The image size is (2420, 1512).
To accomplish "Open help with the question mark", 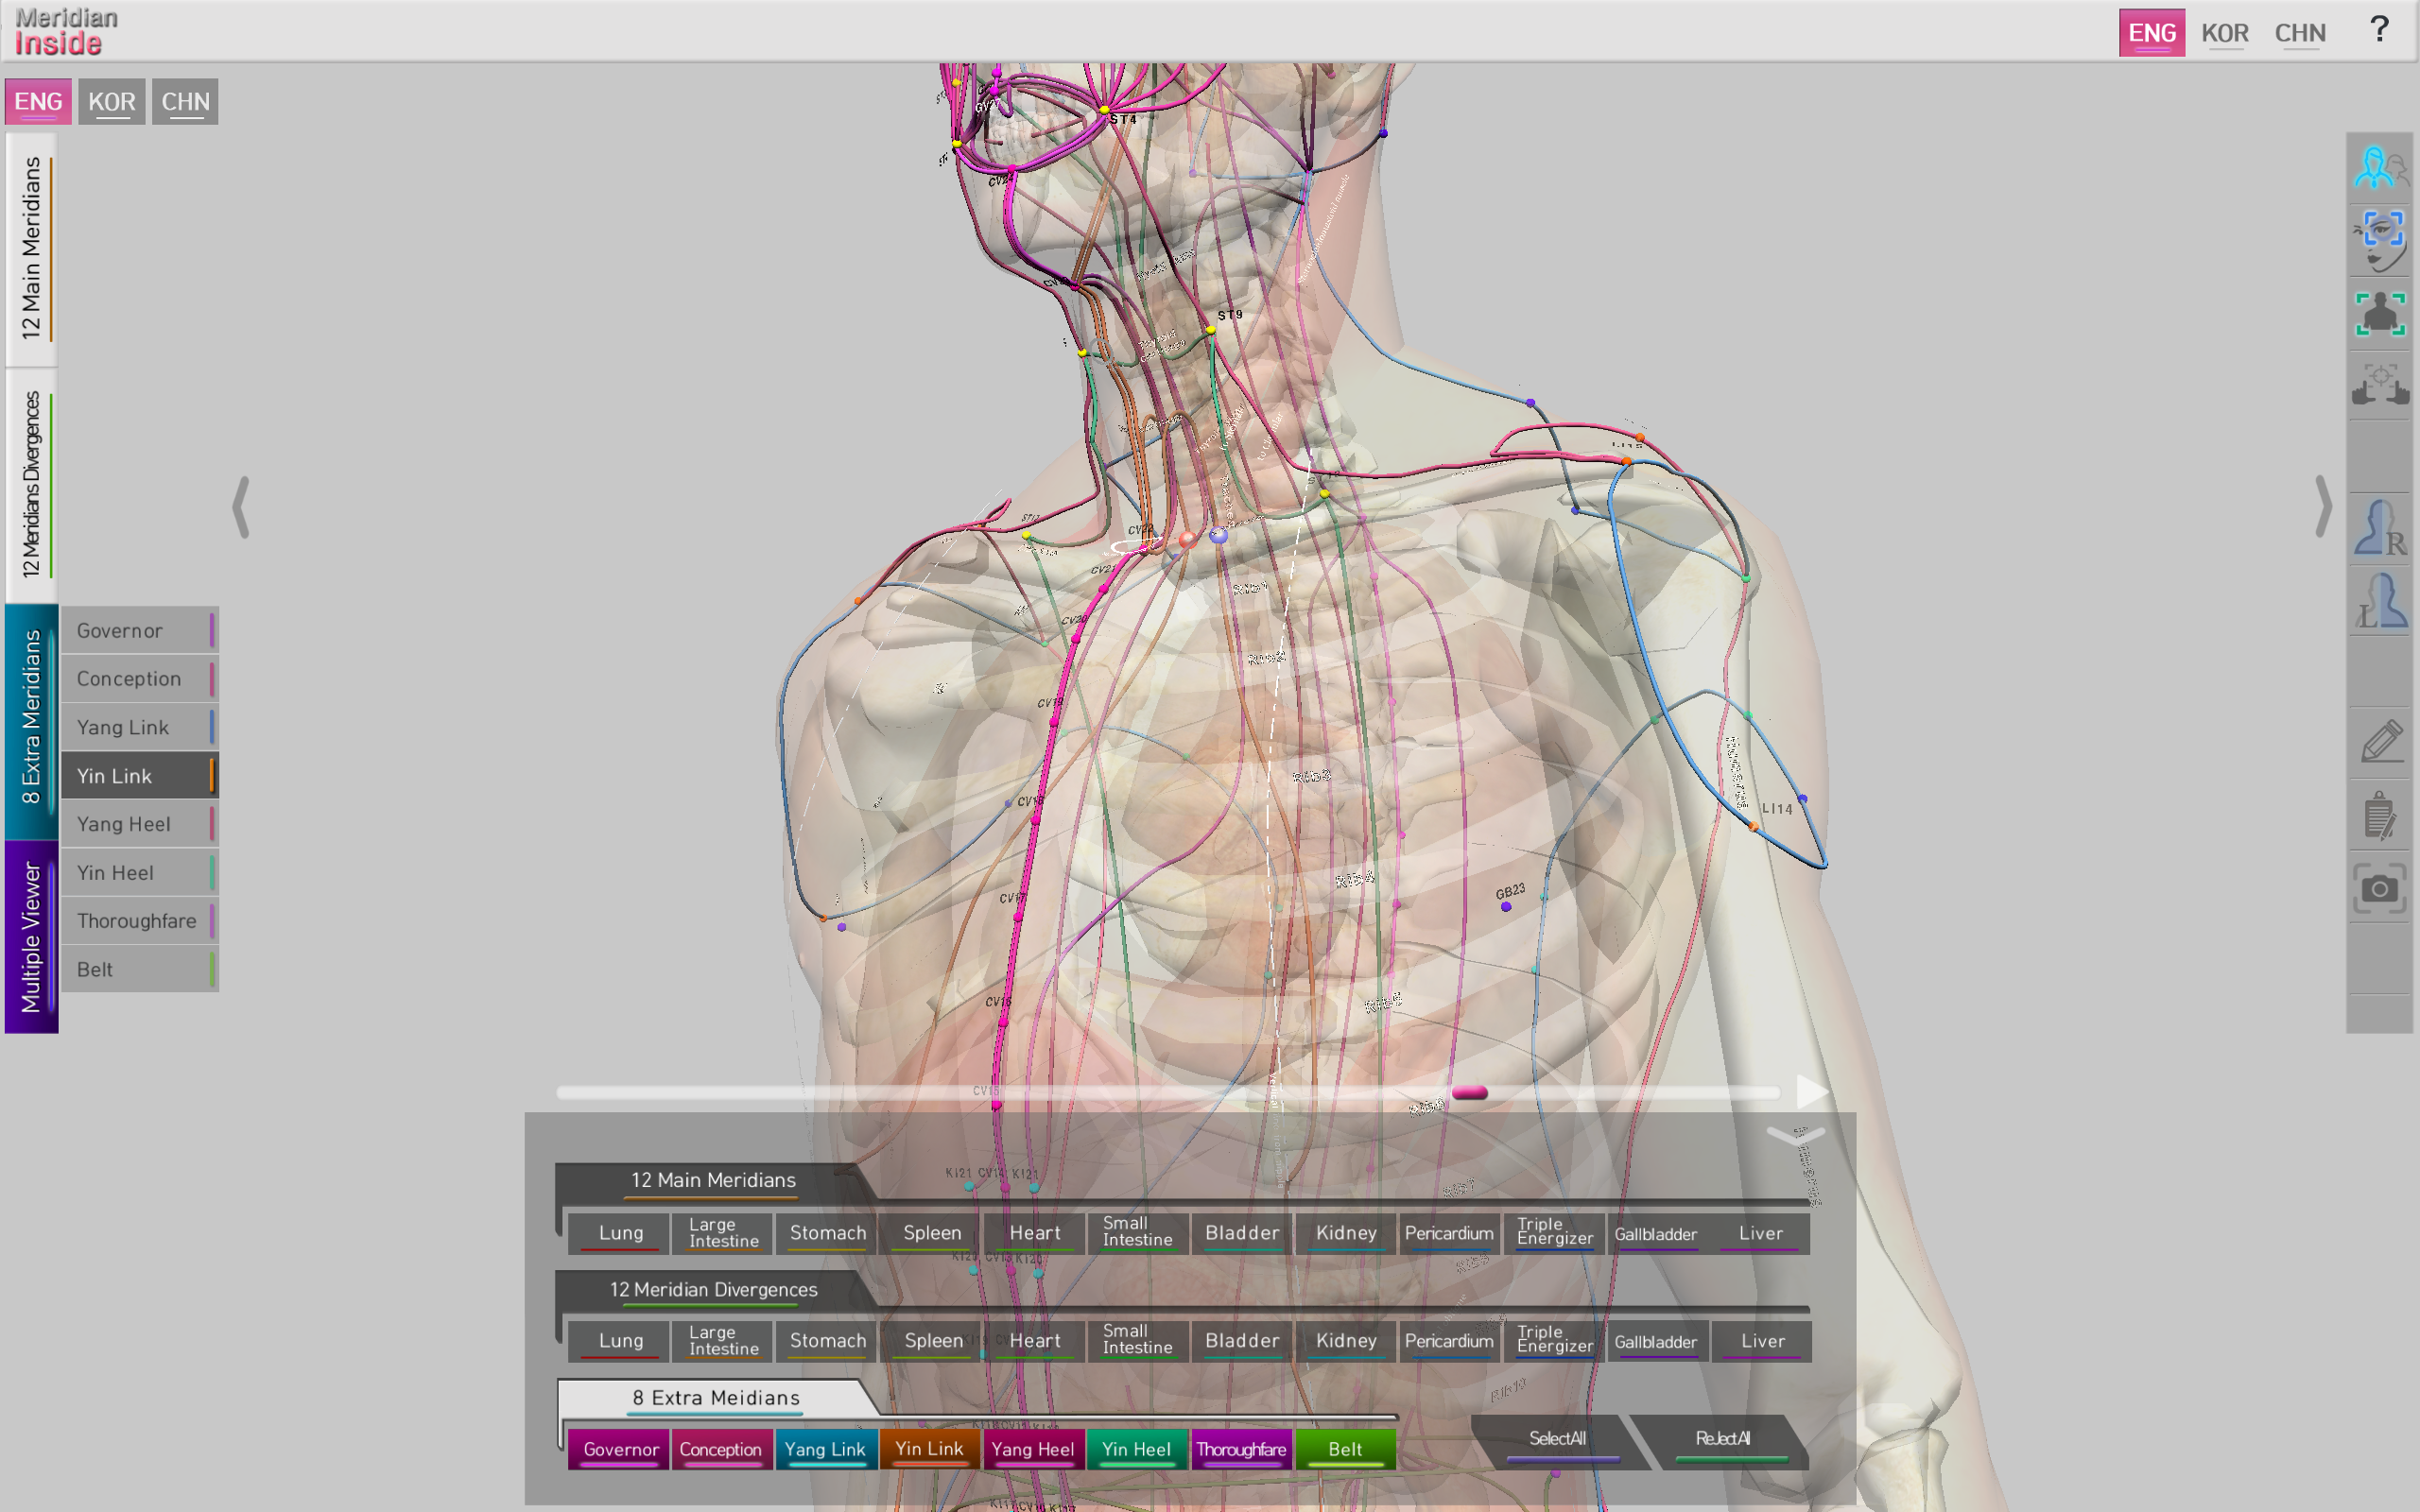I will coord(2379,29).
